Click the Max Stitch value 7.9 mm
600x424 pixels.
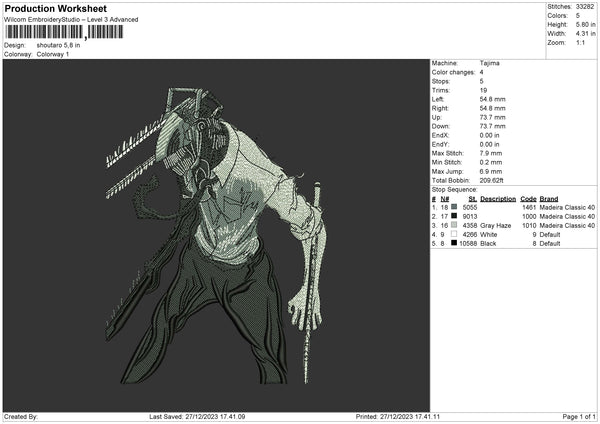[491, 153]
